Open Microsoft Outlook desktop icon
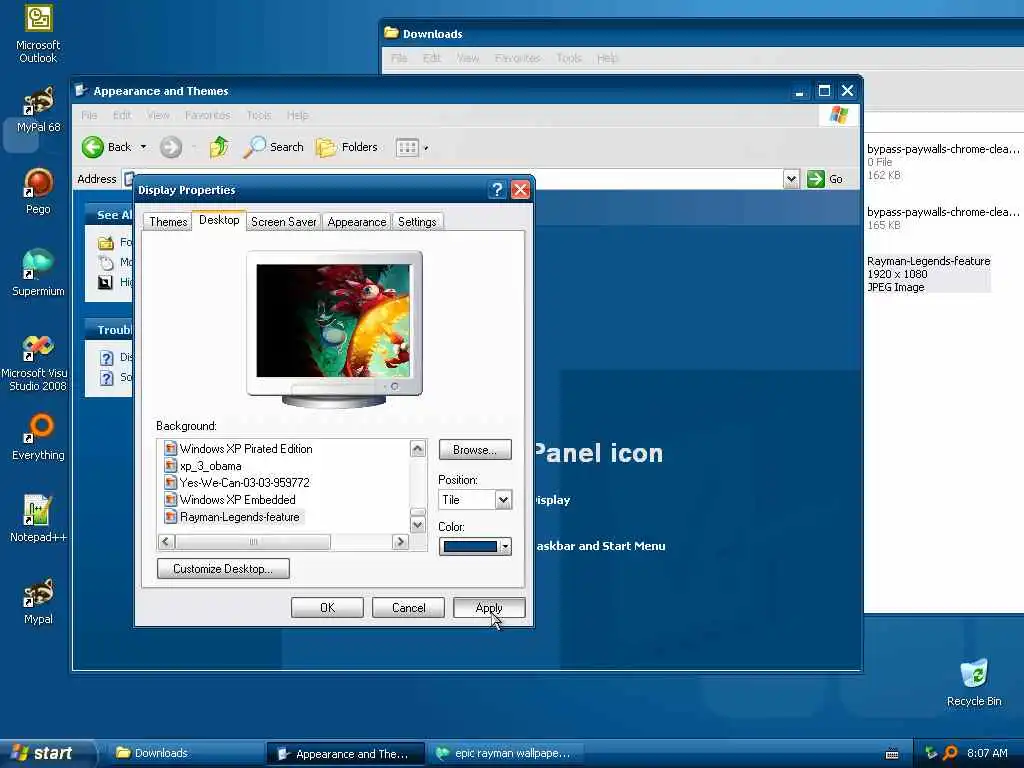 (38, 33)
